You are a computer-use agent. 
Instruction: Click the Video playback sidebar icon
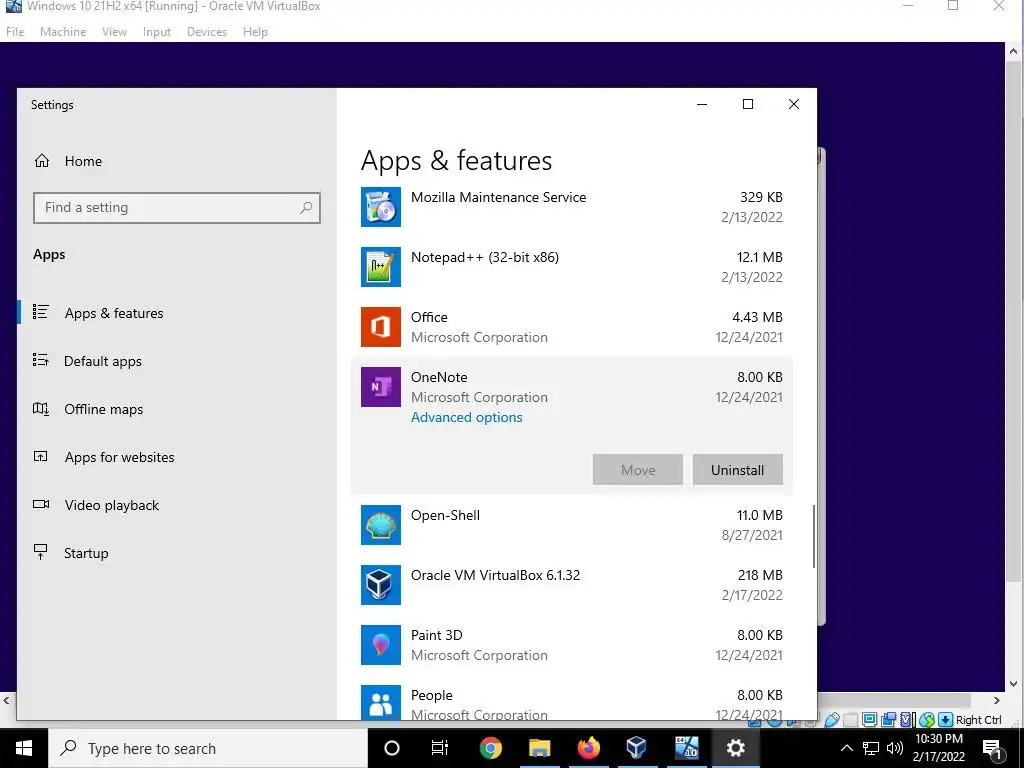[40, 504]
